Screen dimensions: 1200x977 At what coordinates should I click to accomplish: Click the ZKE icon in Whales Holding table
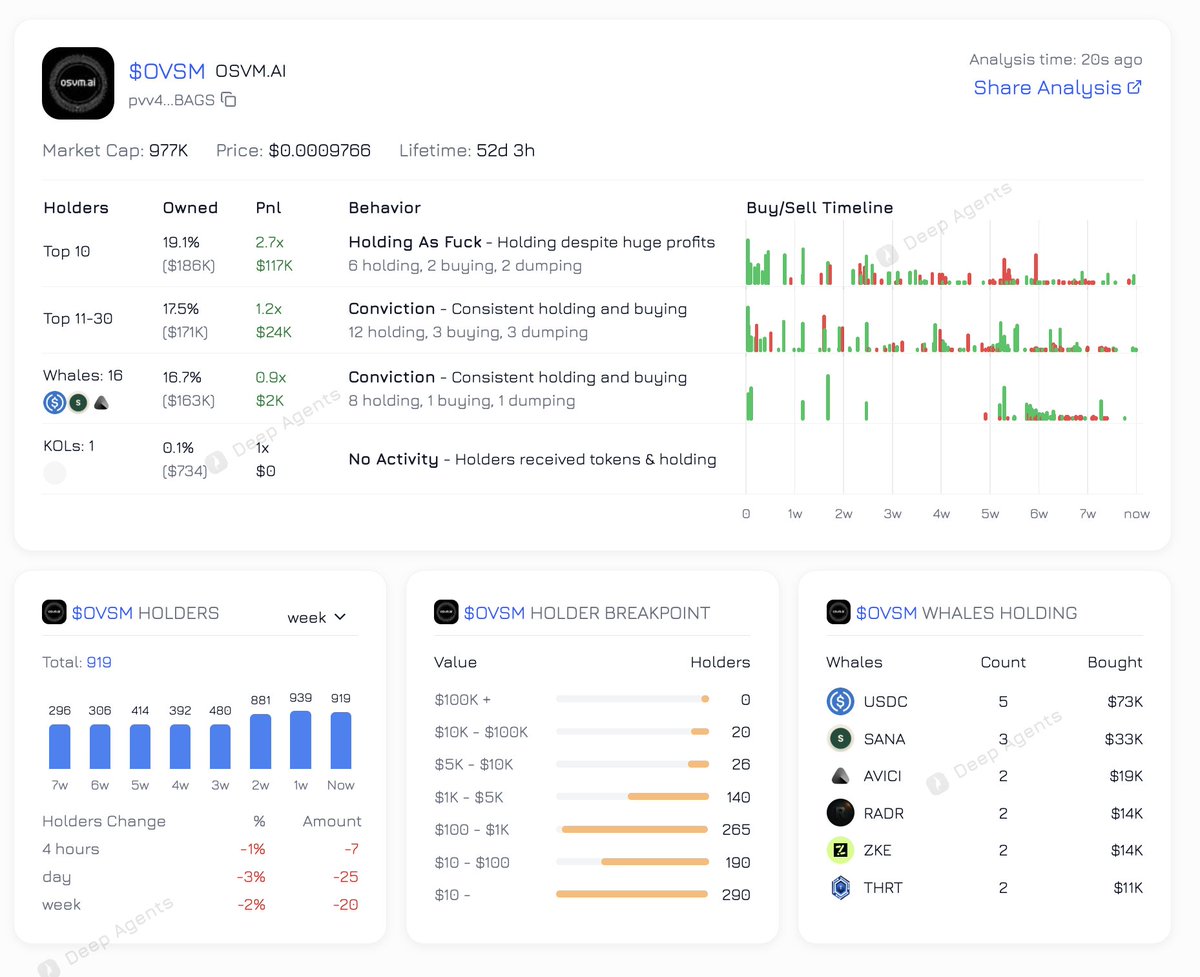[x=840, y=850]
